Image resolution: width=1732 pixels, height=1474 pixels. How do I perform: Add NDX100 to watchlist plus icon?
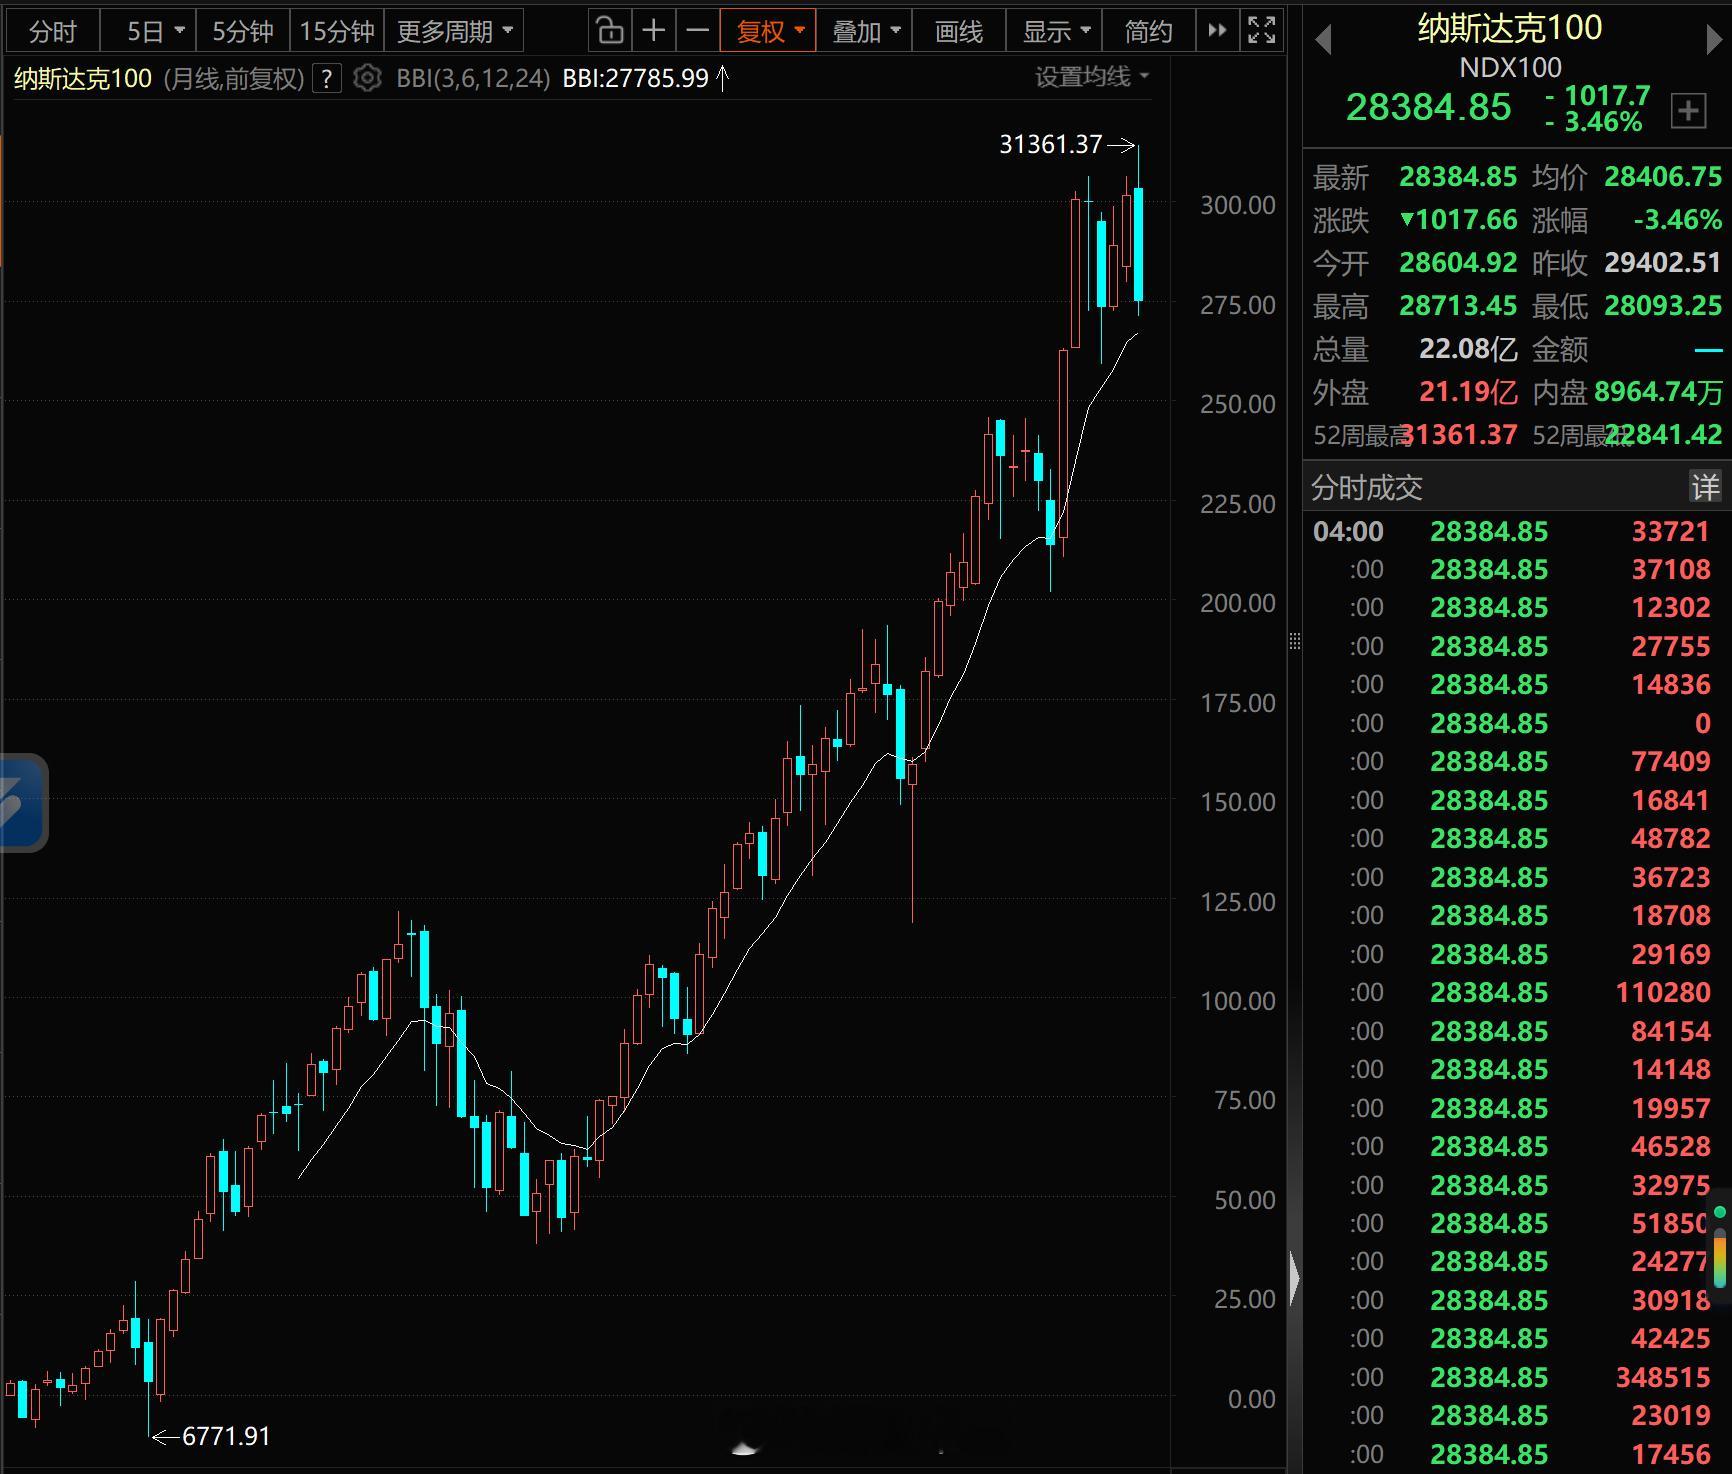tap(1689, 110)
